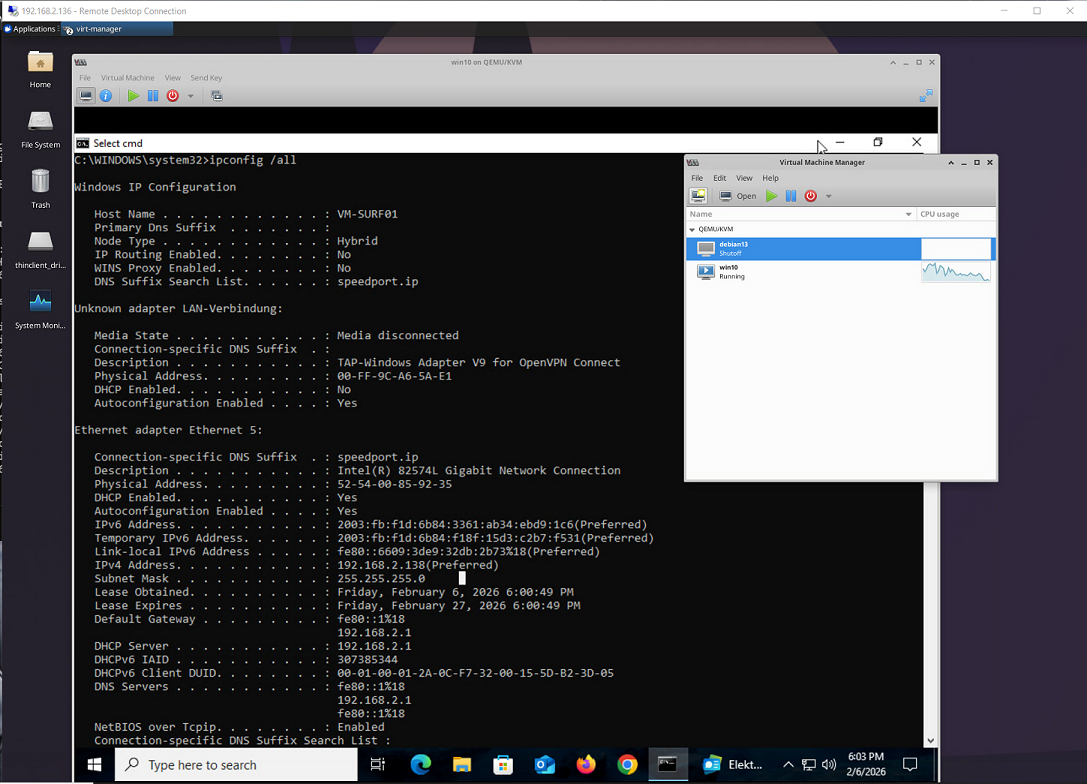Viewport: 1087px width, 784px height.
Task: Click the snapshots icon in the win10 viewer toolbar
Action: click(217, 96)
